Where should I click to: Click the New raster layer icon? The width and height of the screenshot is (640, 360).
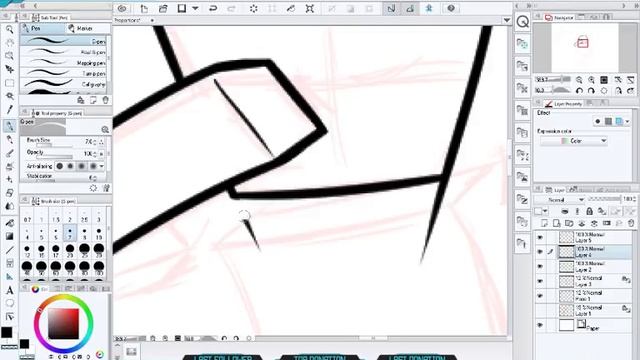click(544, 223)
